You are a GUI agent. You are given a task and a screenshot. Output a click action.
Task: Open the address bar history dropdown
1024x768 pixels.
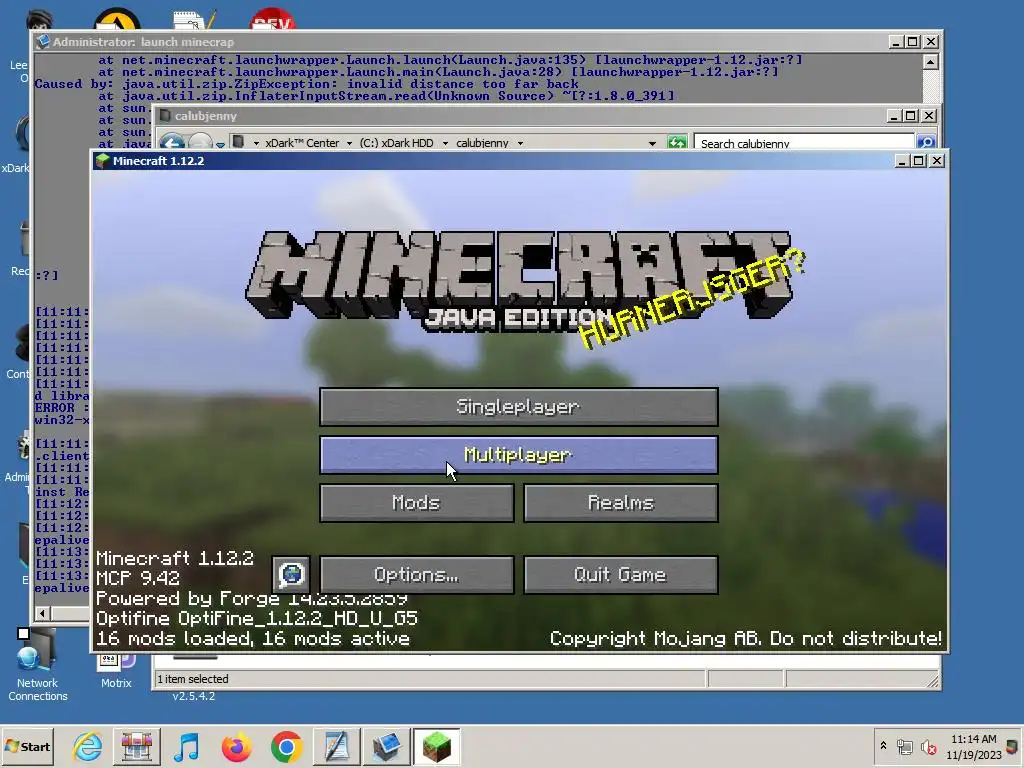tap(652, 143)
